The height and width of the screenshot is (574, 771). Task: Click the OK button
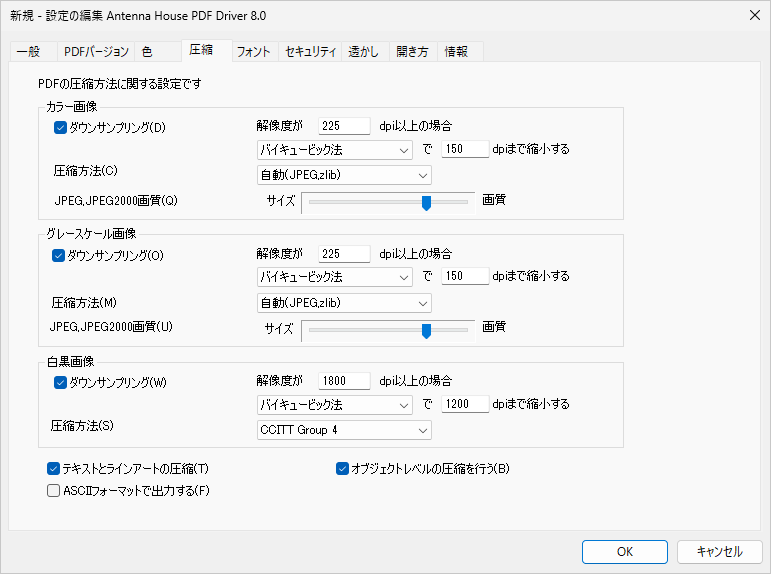pyautogui.click(x=624, y=551)
